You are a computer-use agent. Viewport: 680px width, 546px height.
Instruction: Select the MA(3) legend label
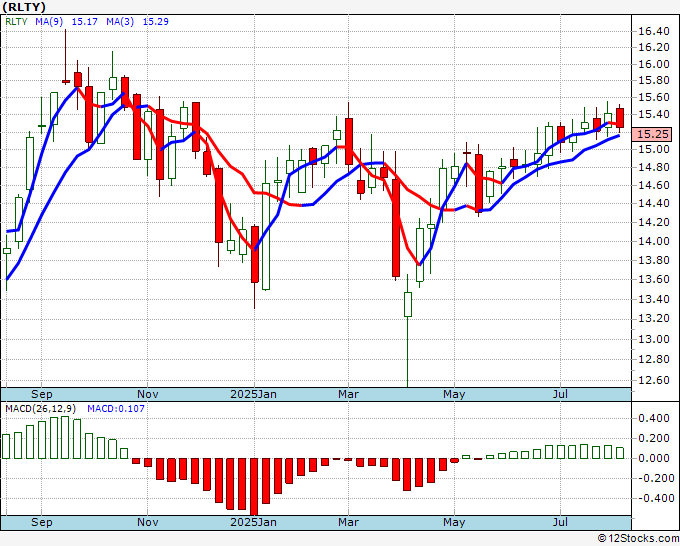[x=120, y=22]
